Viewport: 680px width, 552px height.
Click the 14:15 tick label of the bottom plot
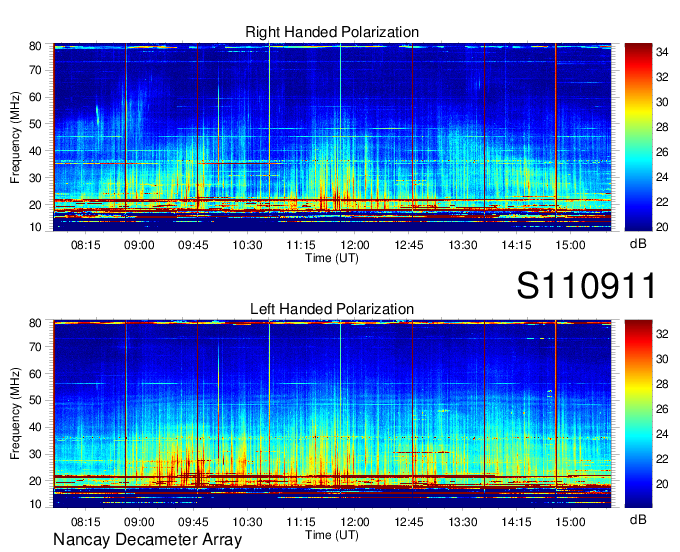pos(517,522)
